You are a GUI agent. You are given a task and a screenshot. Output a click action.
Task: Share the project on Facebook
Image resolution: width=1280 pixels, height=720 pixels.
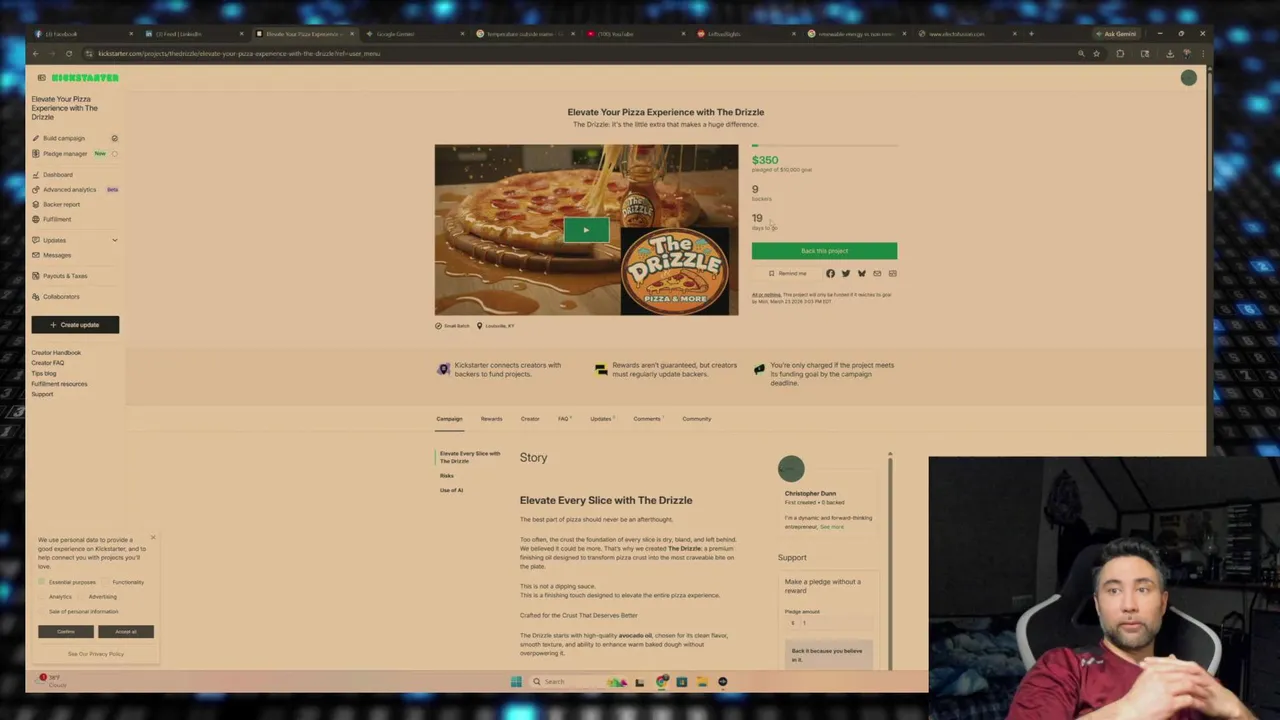coord(830,274)
